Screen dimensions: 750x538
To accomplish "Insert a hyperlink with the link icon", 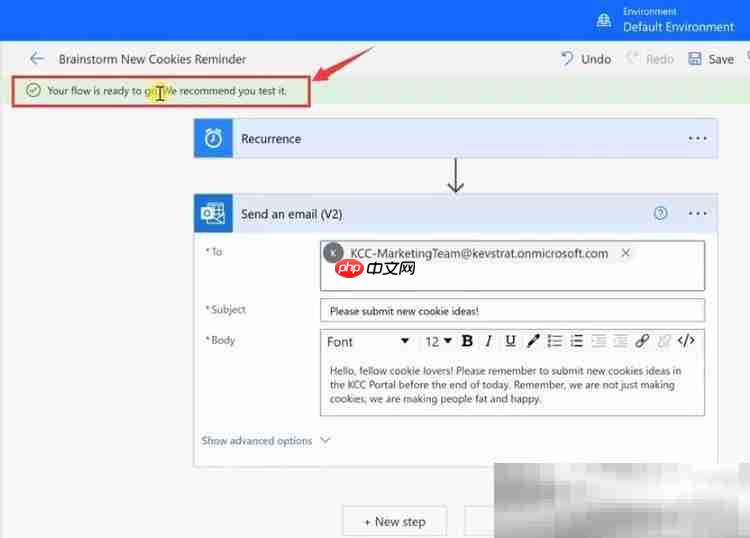I will tap(642, 341).
